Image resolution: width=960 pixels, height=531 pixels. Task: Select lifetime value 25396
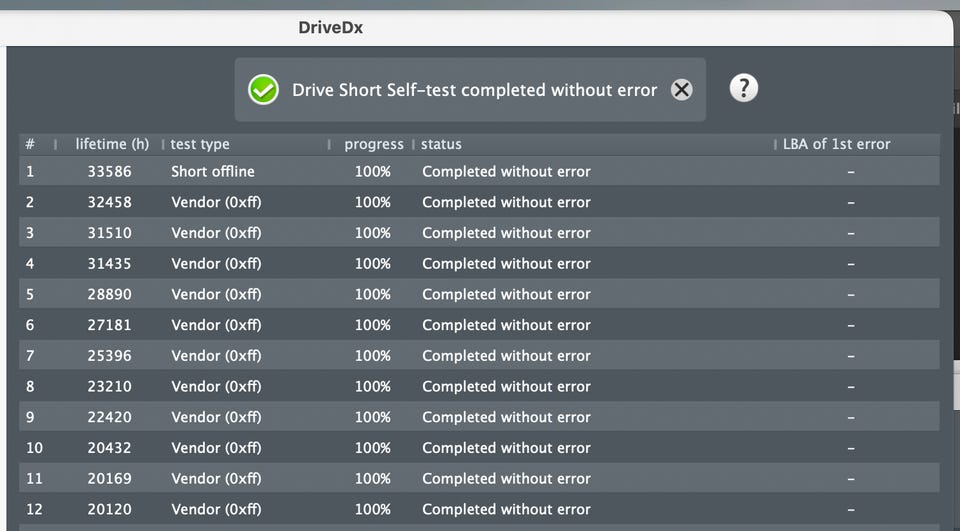click(x=110, y=356)
